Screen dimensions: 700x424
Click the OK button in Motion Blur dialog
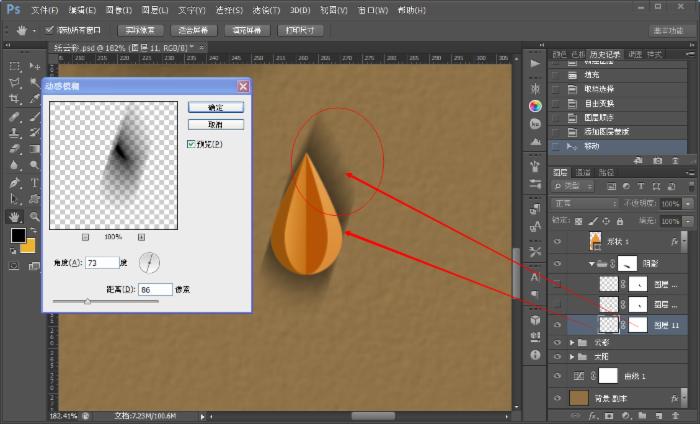point(216,107)
